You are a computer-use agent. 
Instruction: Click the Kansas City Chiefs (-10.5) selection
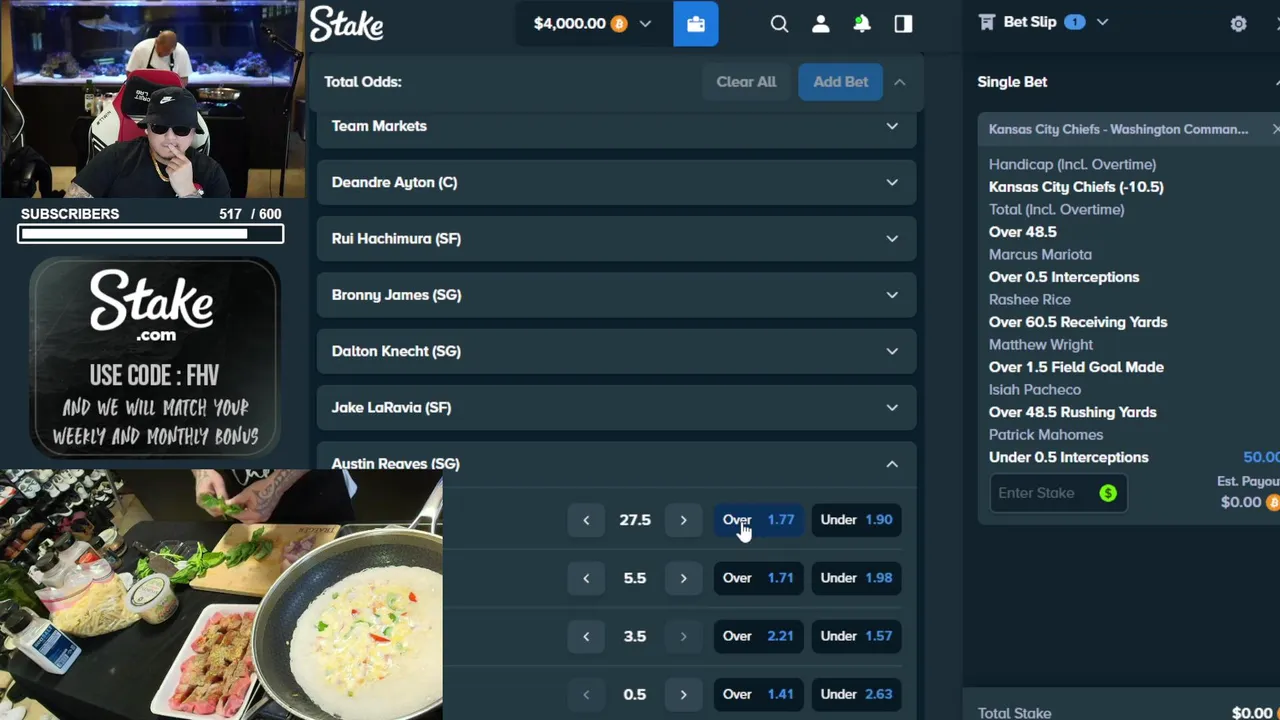point(1076,187)
